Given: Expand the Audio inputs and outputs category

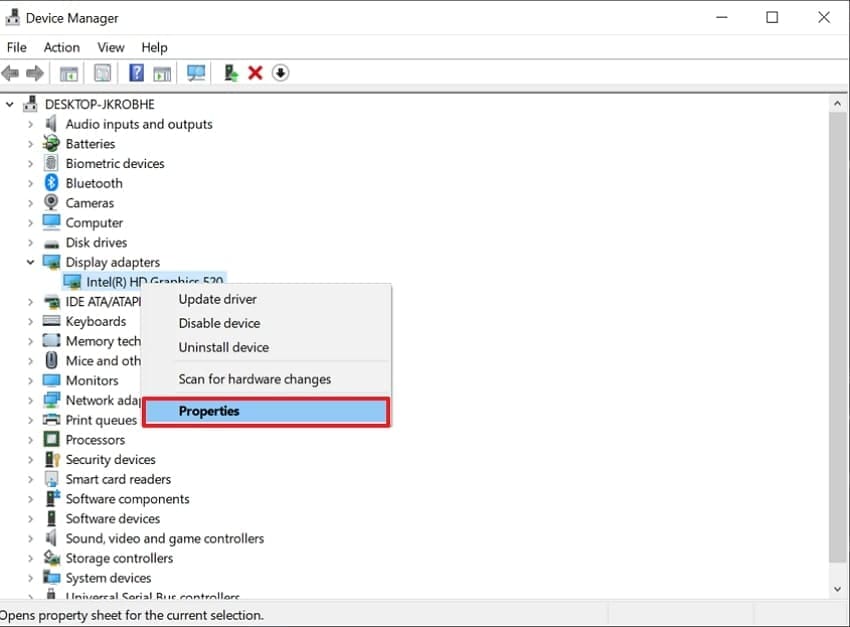Looking at the screenshot, I should click(30, 124).
